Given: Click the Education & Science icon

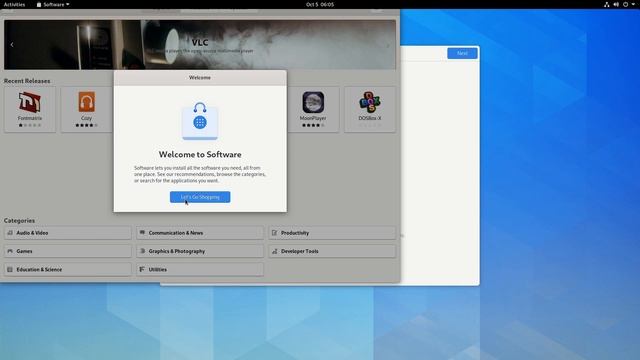Looking at the screenshot, I should (x=10, y=269).
